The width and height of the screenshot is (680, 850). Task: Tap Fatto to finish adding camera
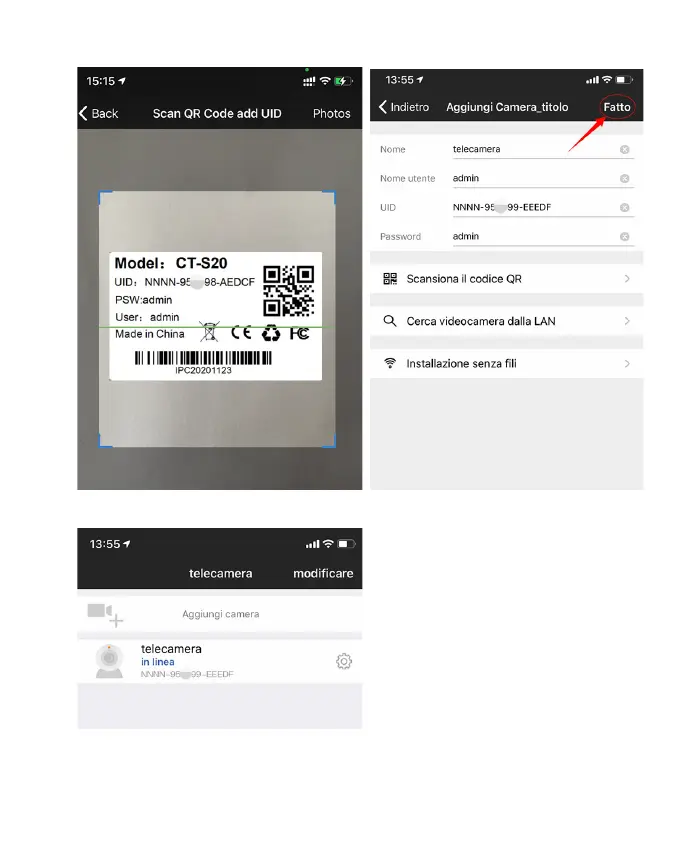617,107
